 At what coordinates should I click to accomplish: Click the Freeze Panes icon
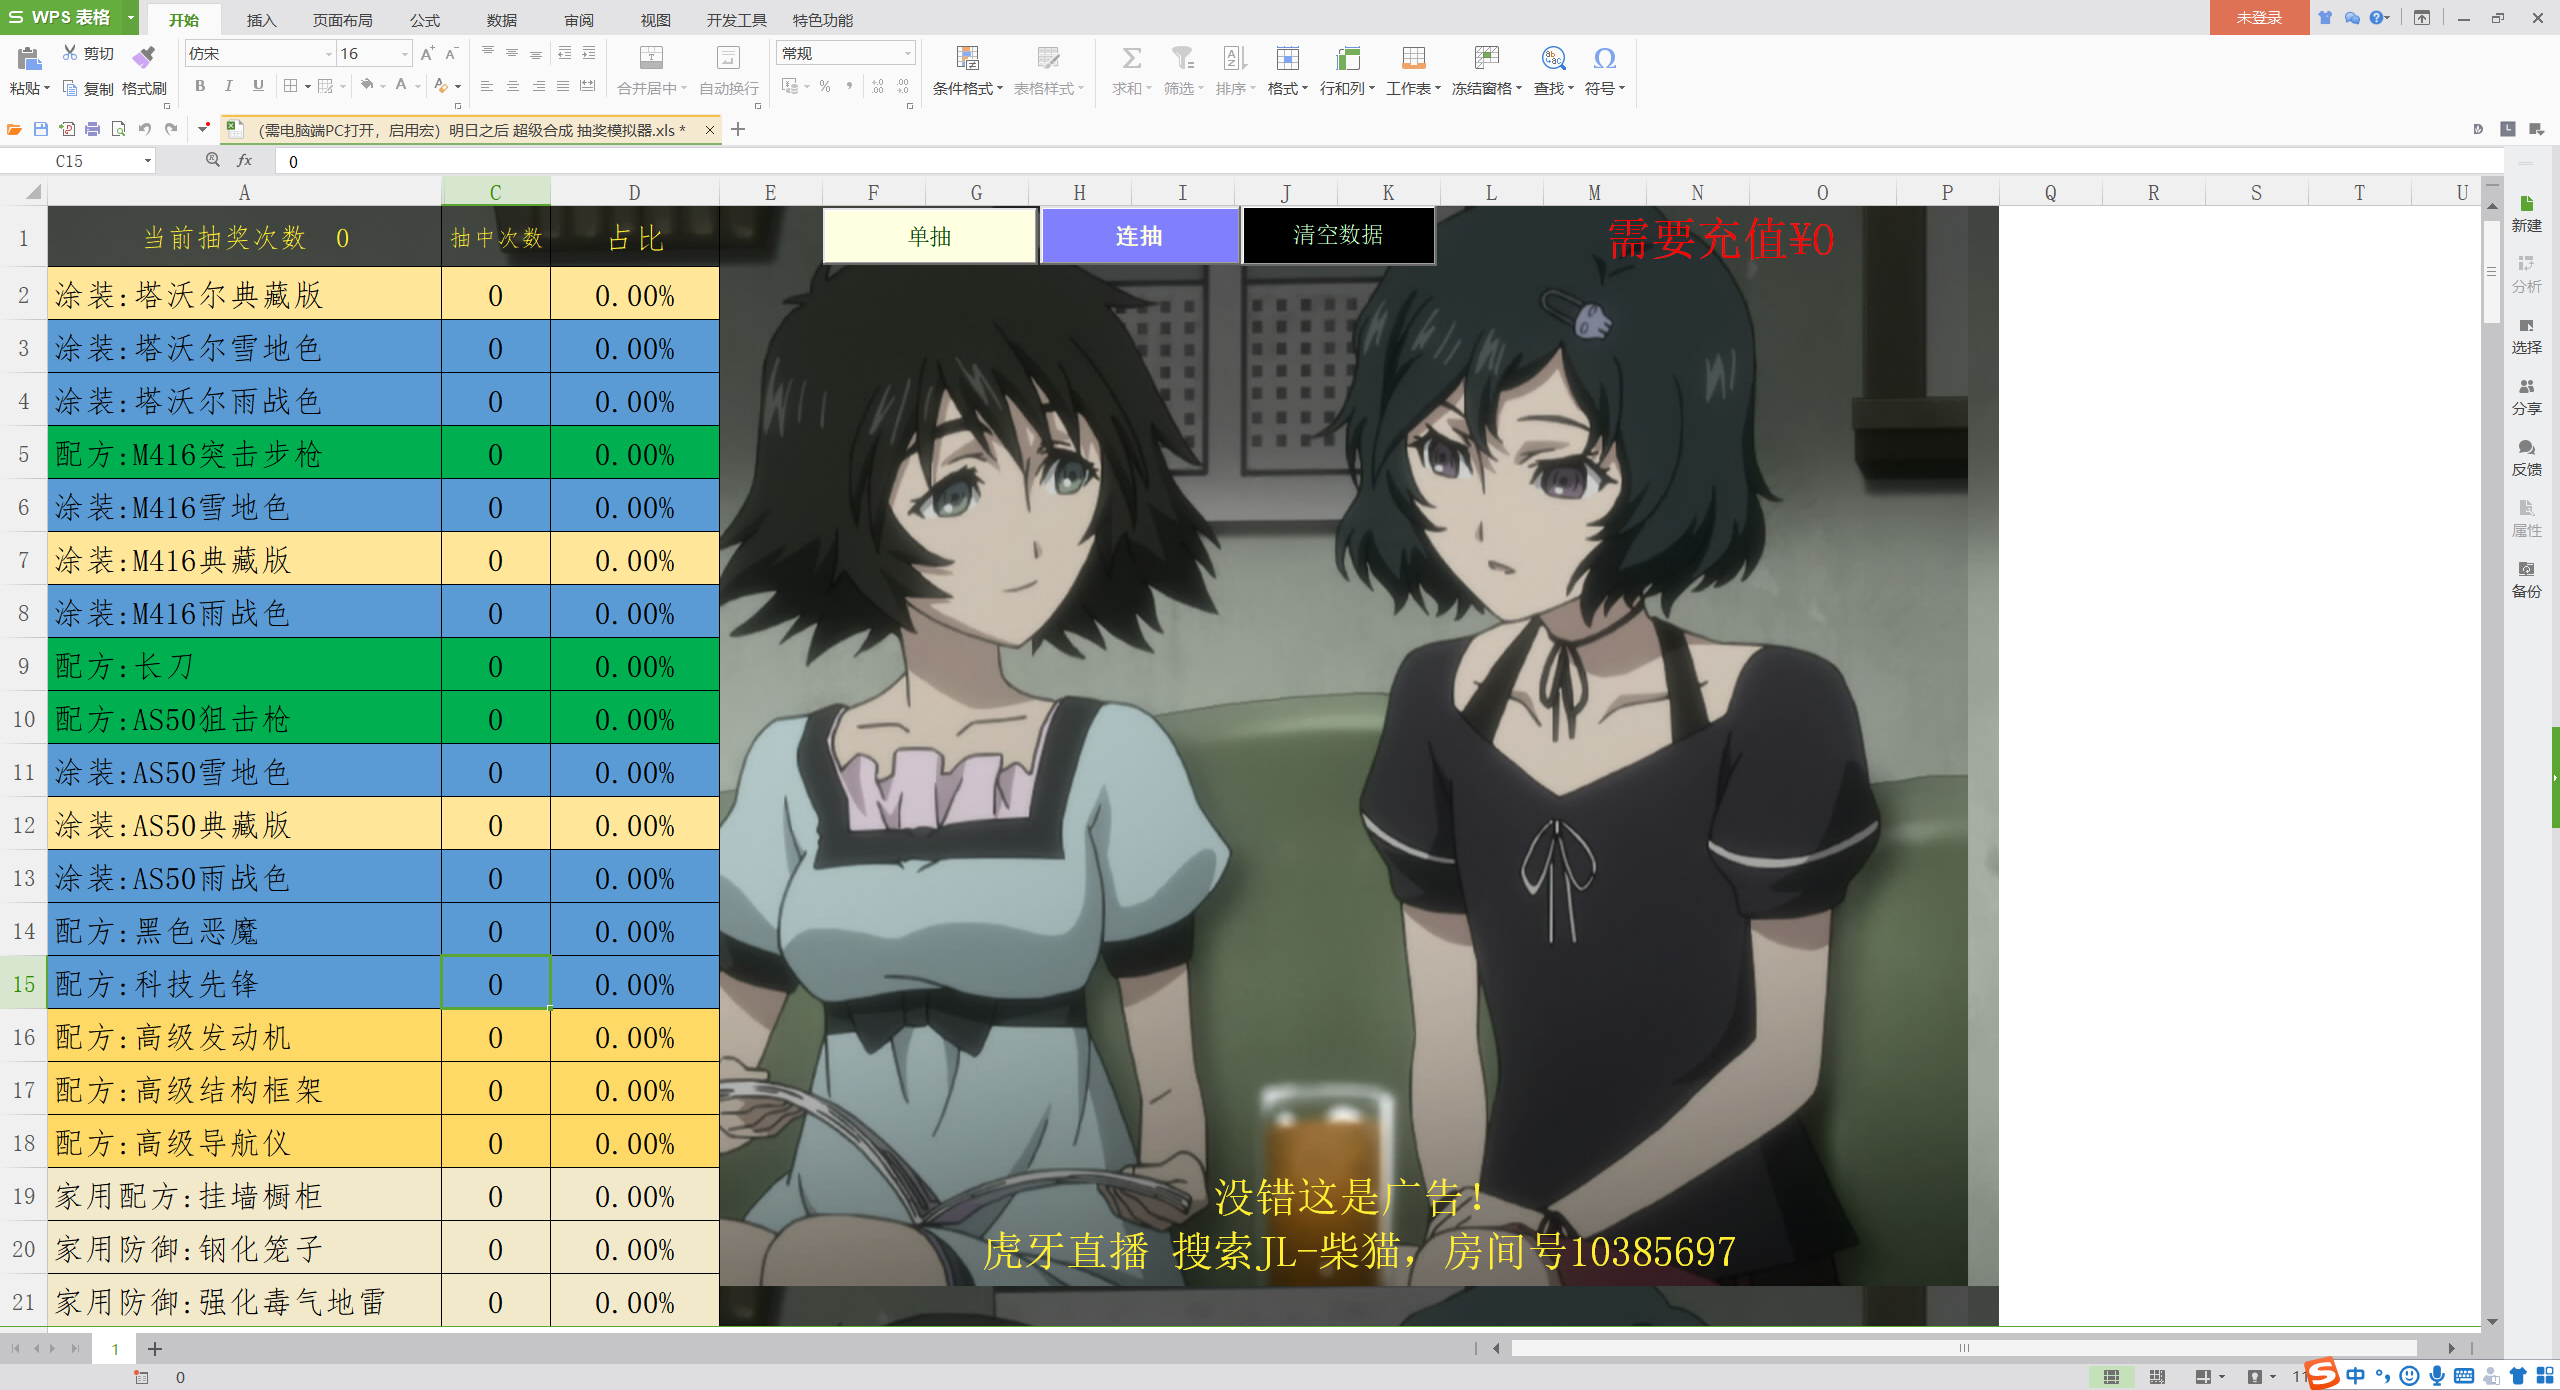[1487, 57]
